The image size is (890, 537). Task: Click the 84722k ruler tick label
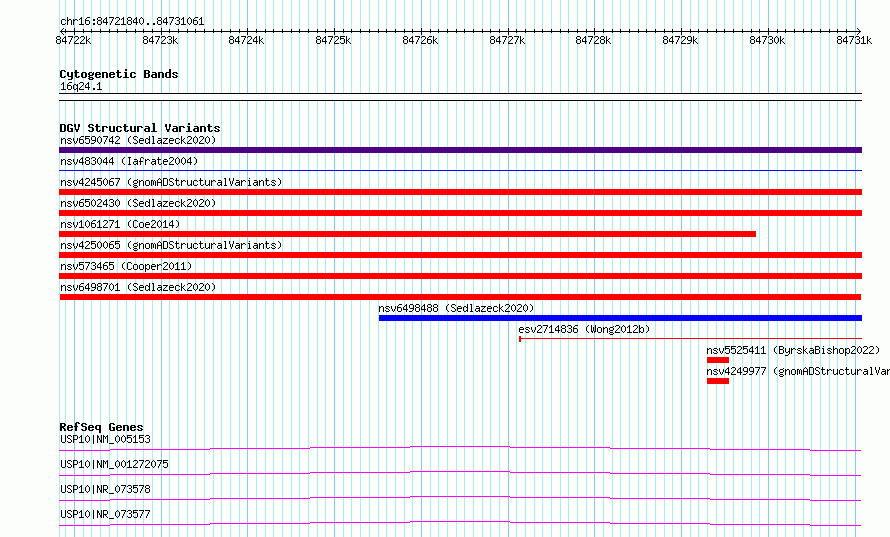[73, 40]
